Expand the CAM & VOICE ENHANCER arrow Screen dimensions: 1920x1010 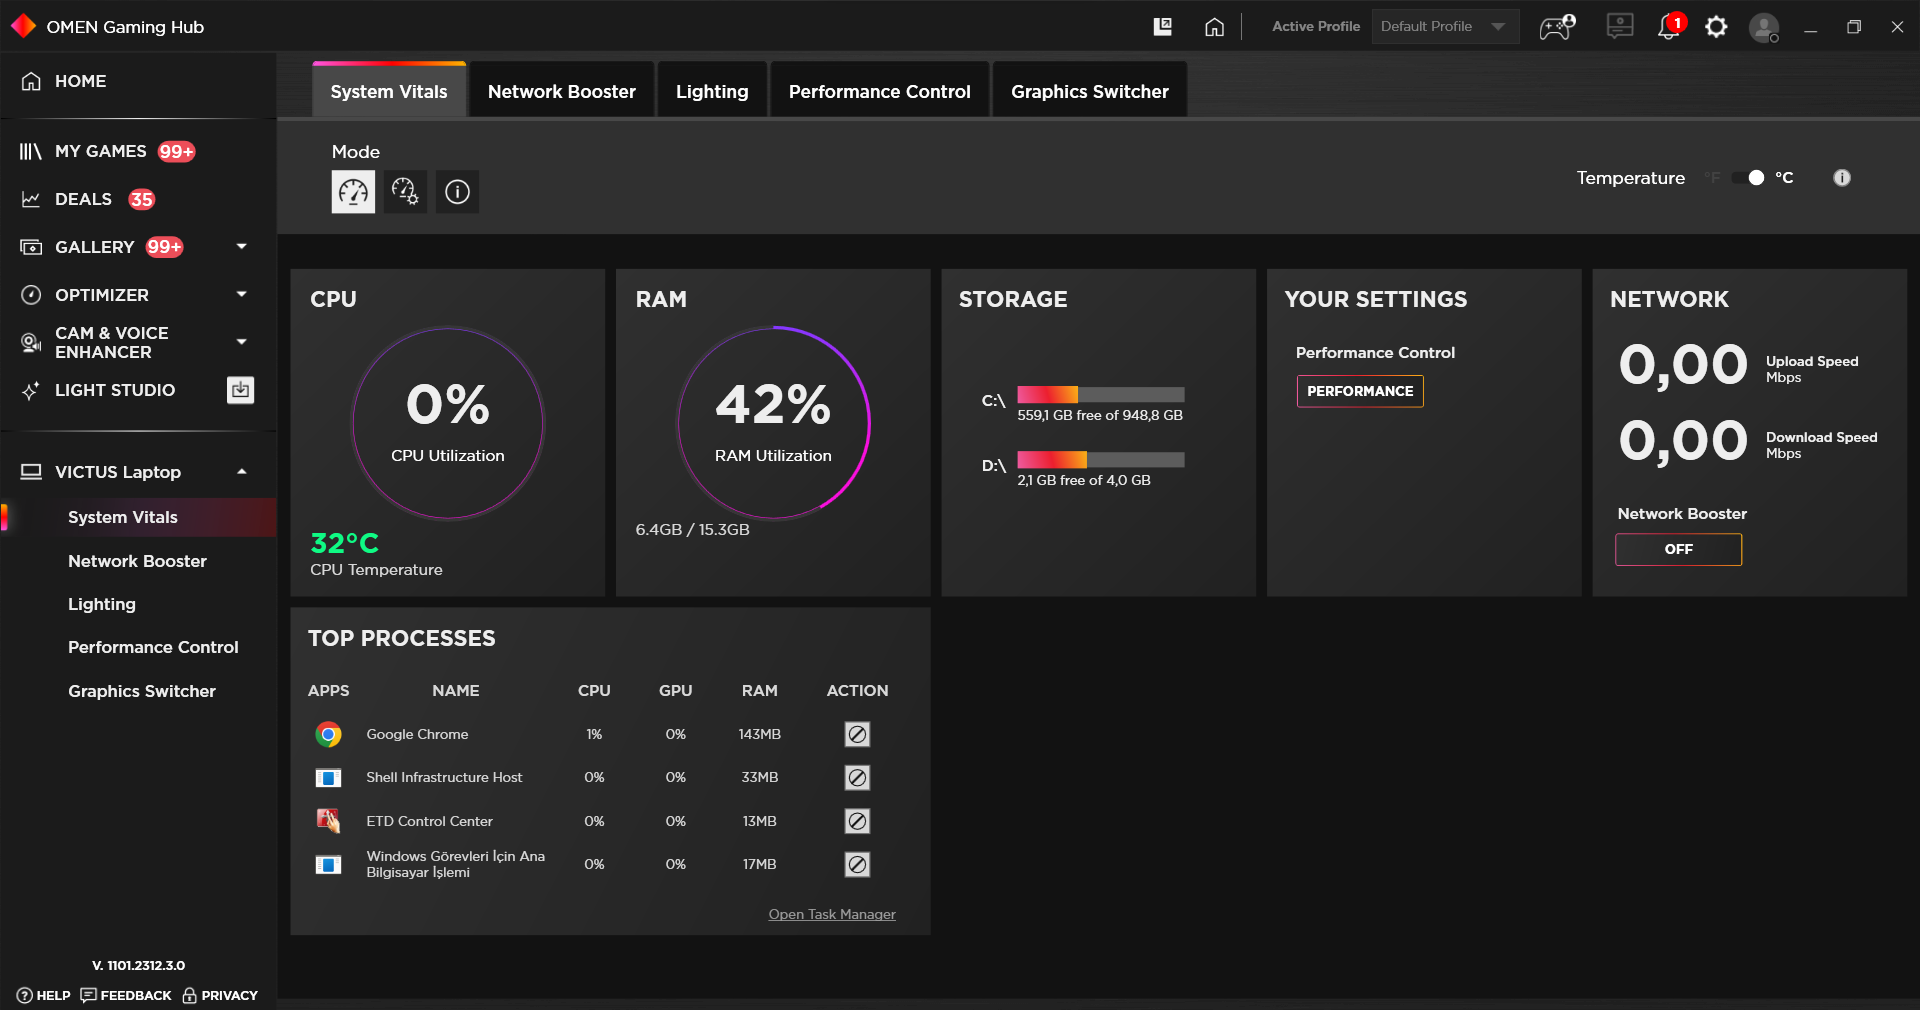pos(241,342)
